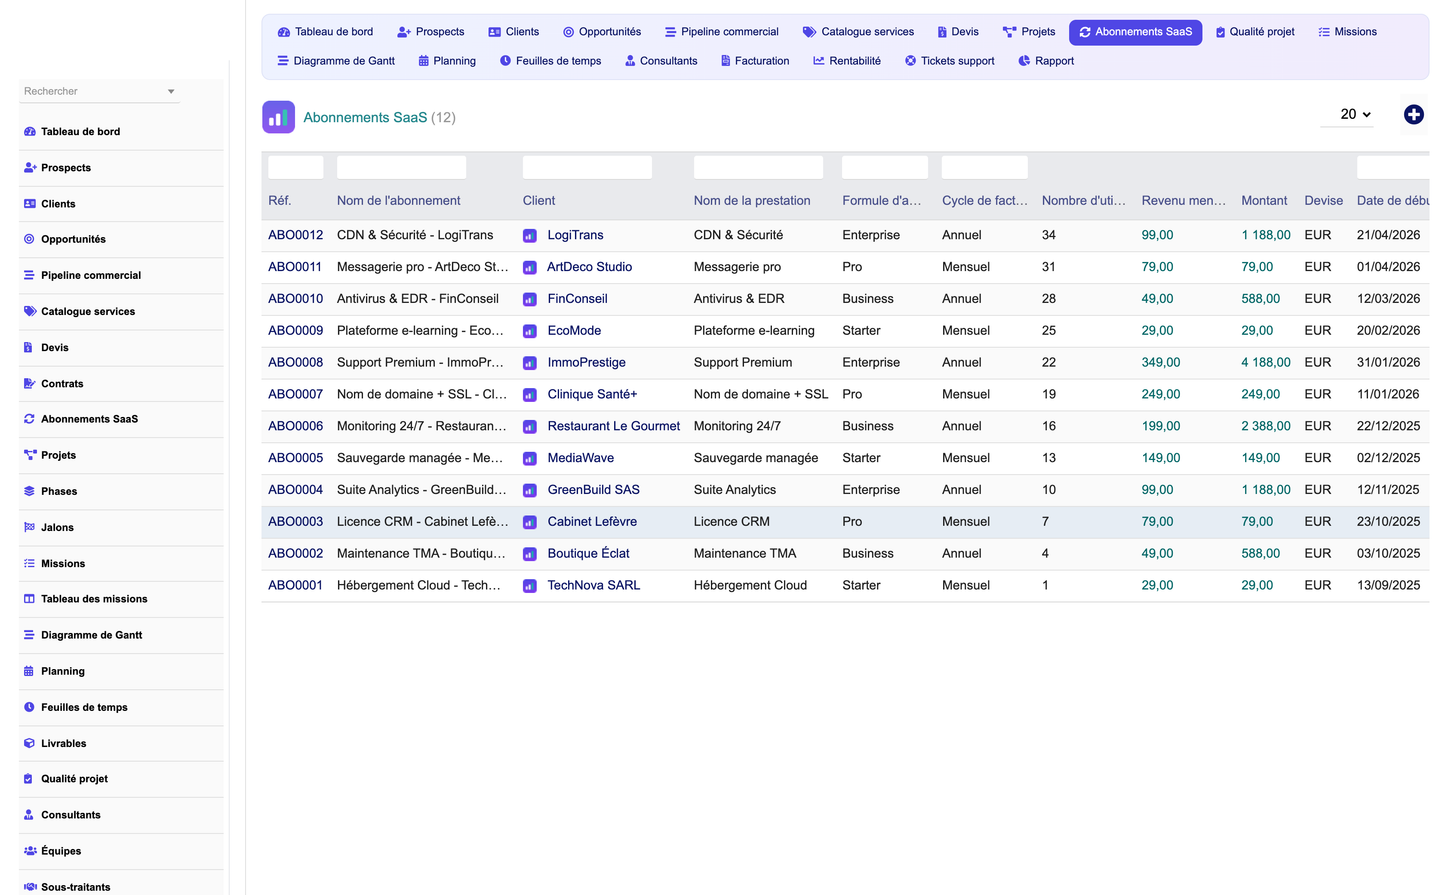This screenshot has width=1445, height=895.
Task: Select the Facturation tab in top bar
Action: pos(755,61)
